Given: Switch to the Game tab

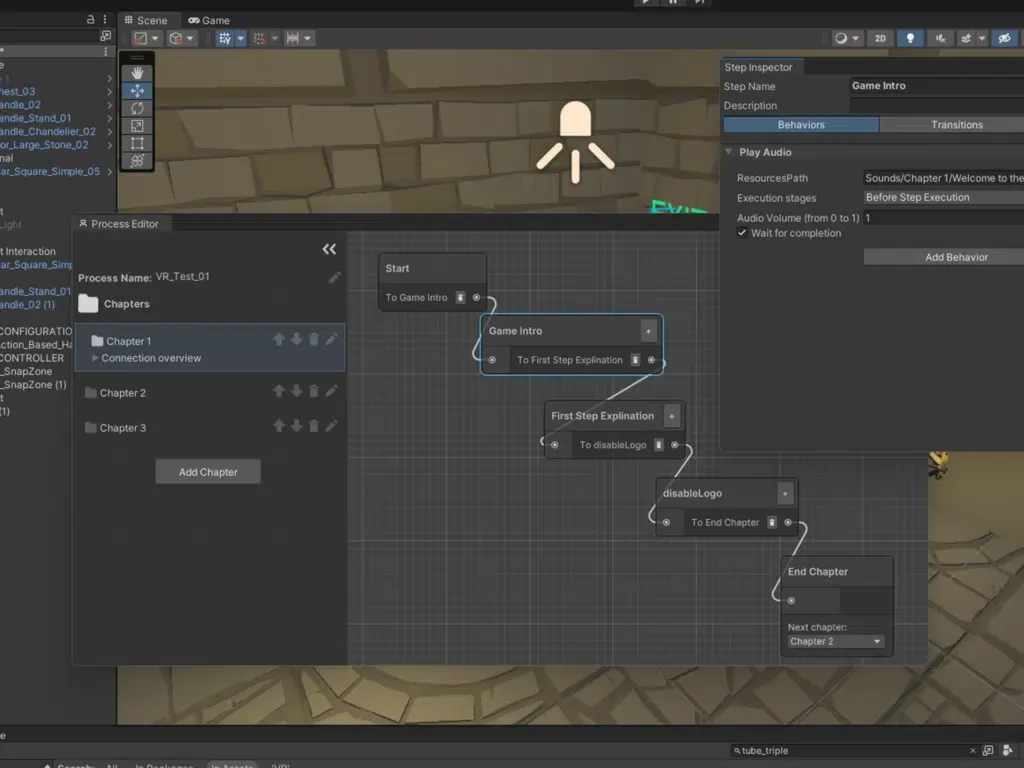Looking at the screenshot, I should point(209,20).
